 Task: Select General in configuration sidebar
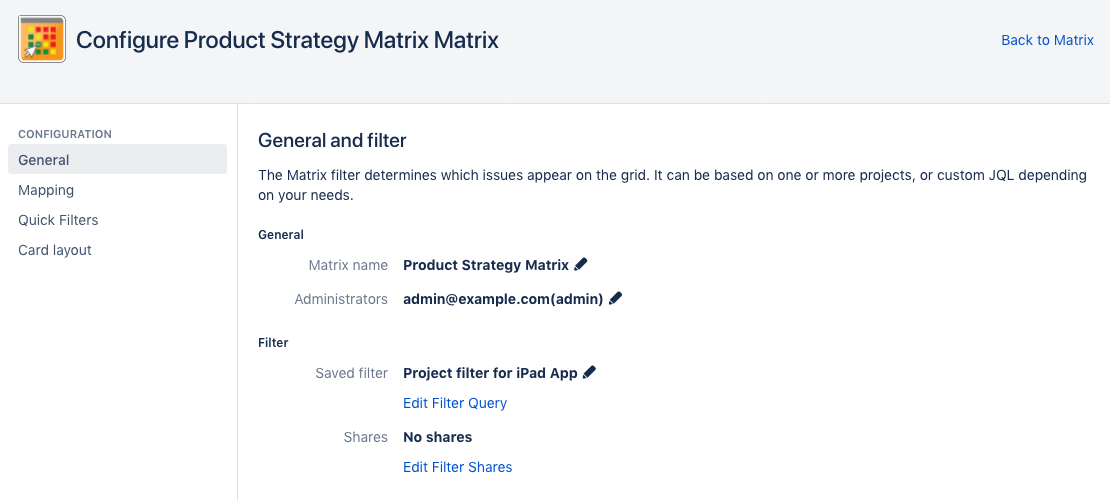point(44,160)
